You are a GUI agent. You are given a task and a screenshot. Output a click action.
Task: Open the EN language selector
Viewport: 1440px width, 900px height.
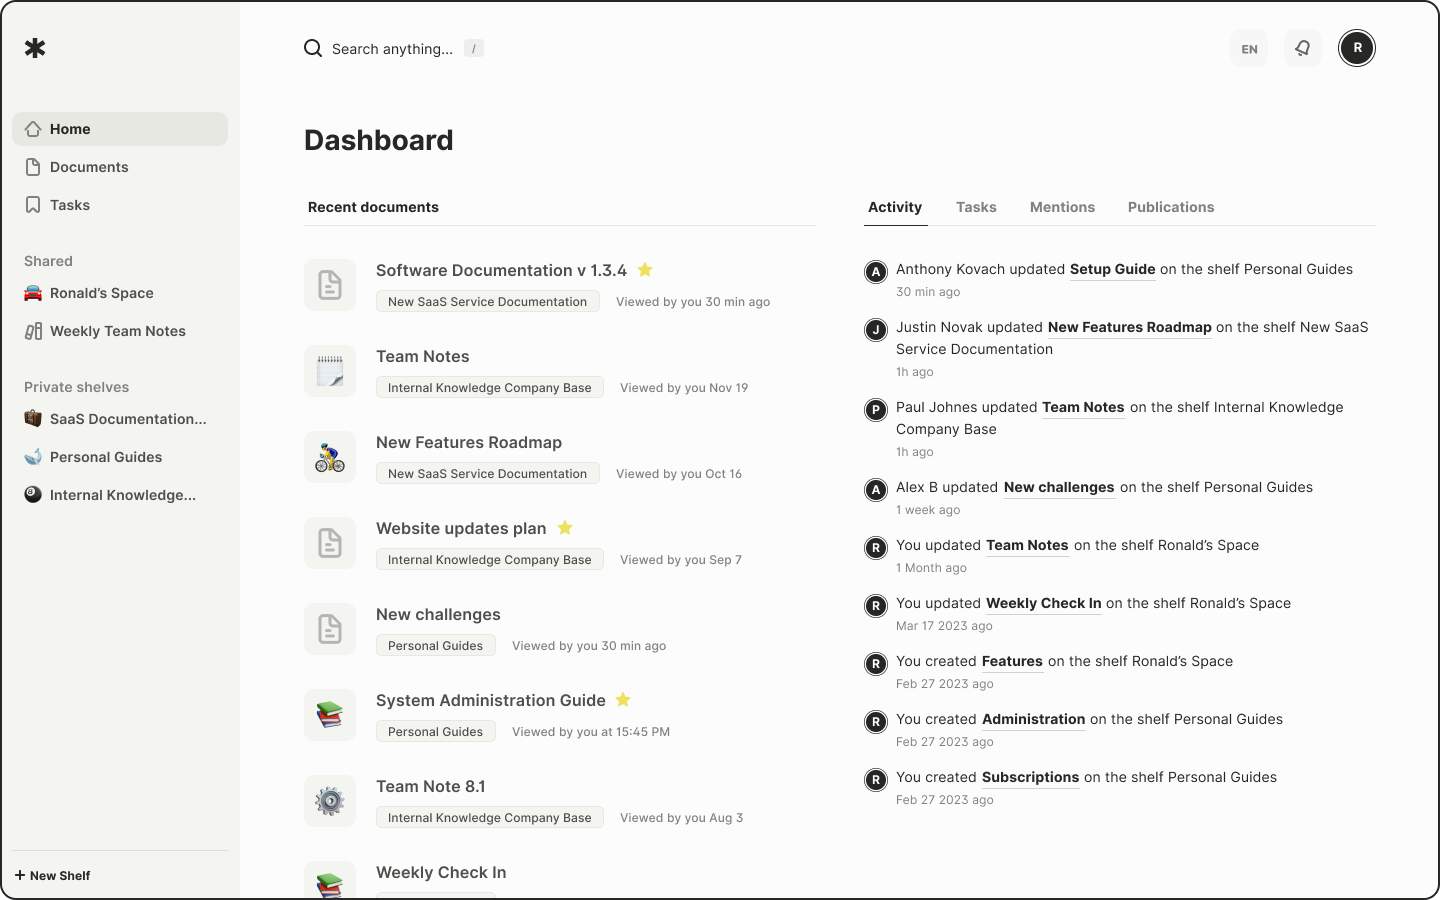(x=1248, y=47)
